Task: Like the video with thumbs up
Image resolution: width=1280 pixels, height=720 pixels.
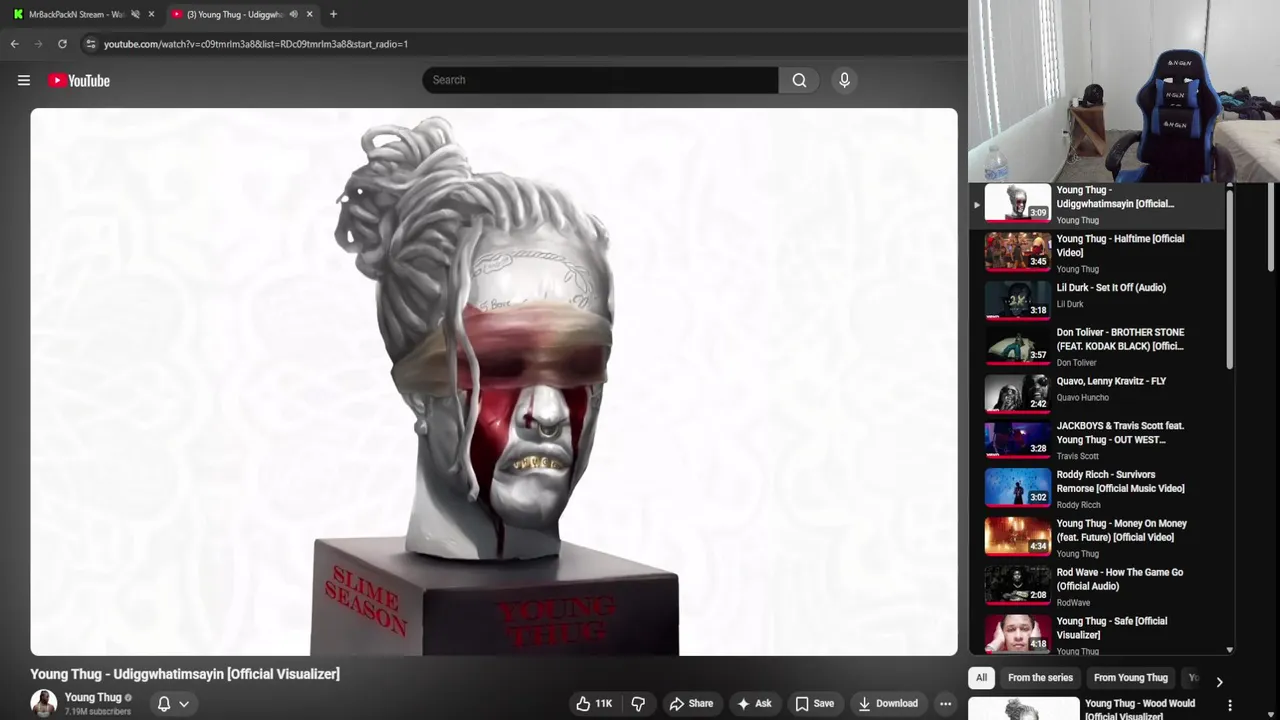Action: coord(593,704)
